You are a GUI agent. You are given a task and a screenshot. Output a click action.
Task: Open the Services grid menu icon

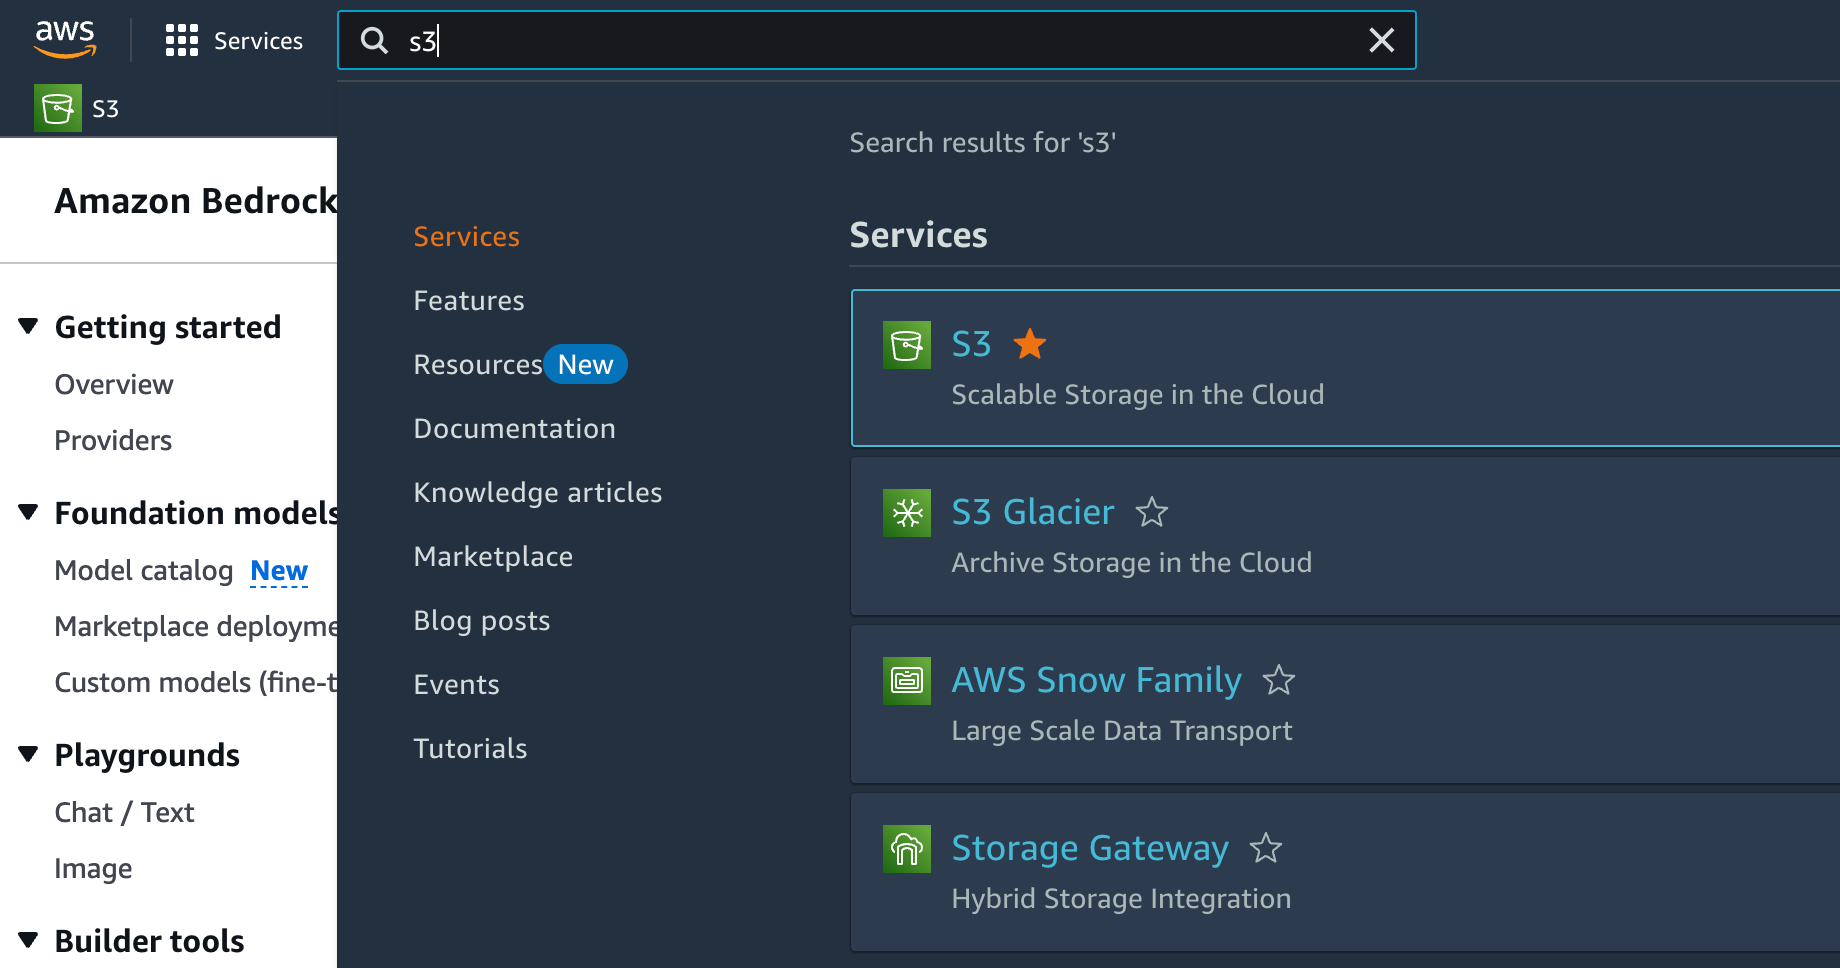[x=181, y=40]
